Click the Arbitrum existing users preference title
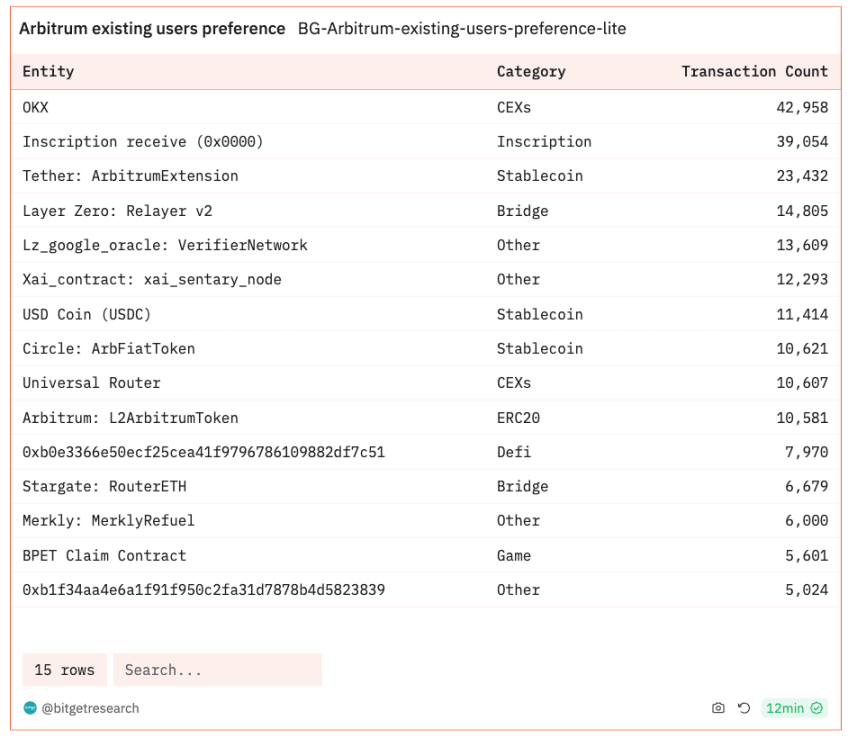Image resolution: width=848 pixels, height=738 pixels. pyautogui.click(x=153, y=29)
